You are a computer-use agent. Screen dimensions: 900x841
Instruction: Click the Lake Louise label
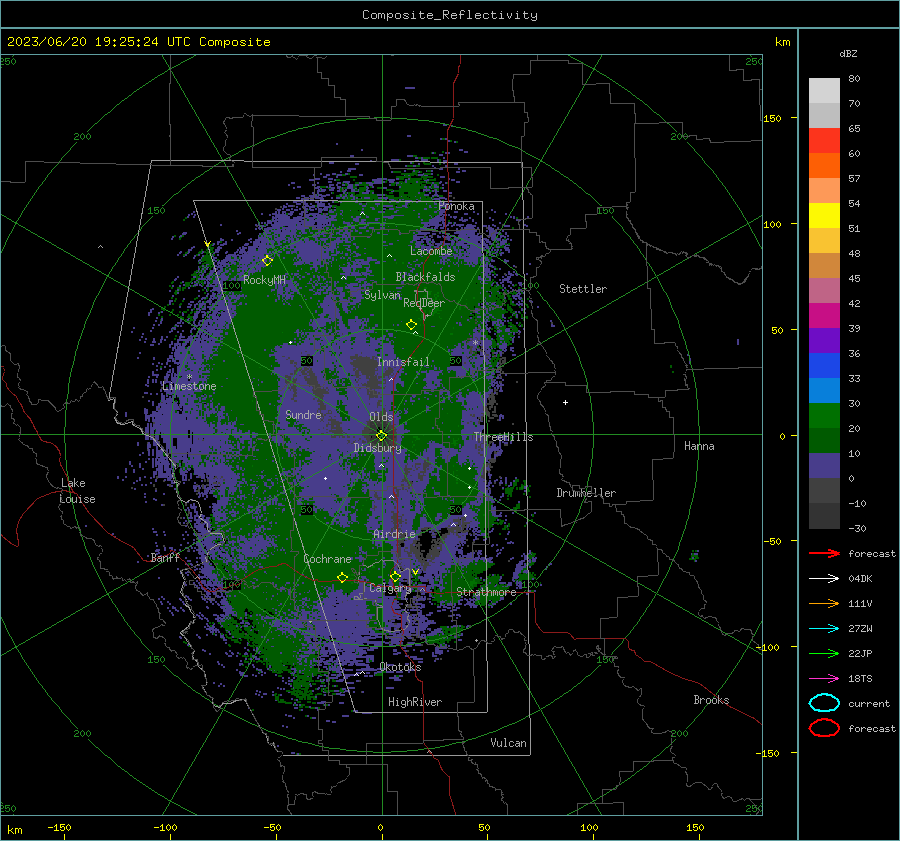pyautogui.click(x=77, y=491)
